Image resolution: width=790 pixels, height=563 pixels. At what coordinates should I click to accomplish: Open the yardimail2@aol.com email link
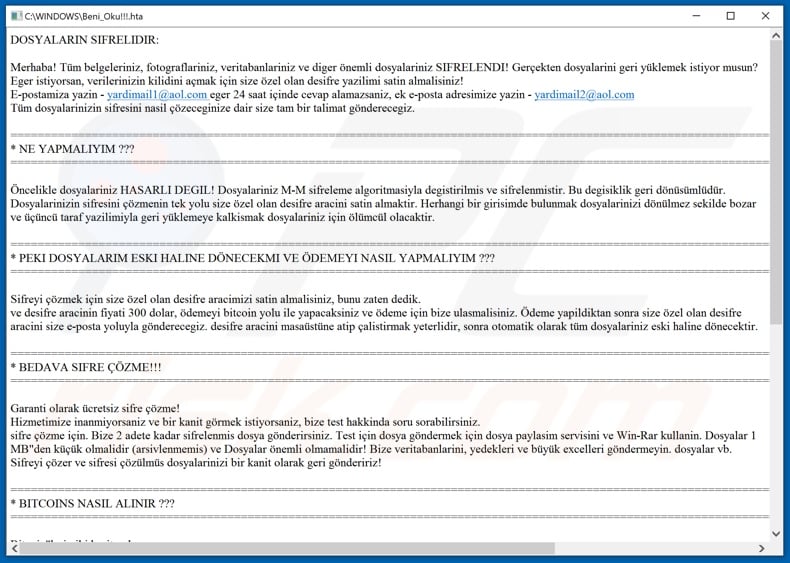[x=584, y=94]
